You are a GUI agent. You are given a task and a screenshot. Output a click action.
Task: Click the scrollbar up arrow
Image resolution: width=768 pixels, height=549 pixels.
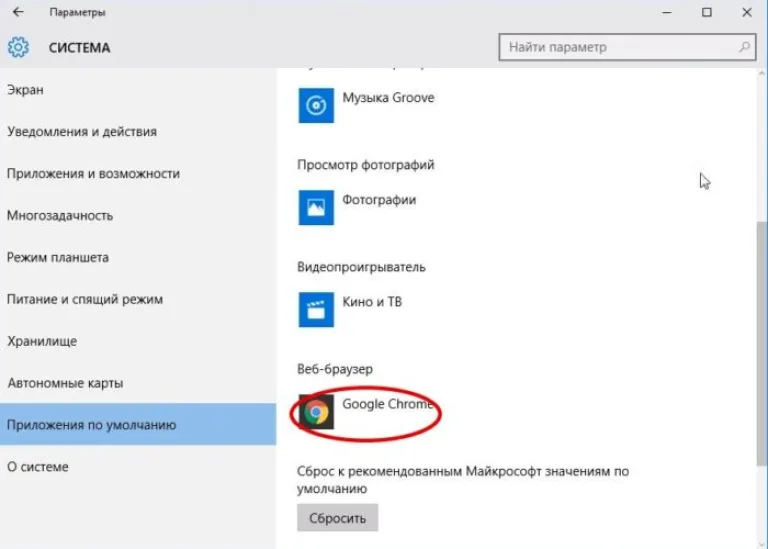pyautogui.click(x=762, y=73)
